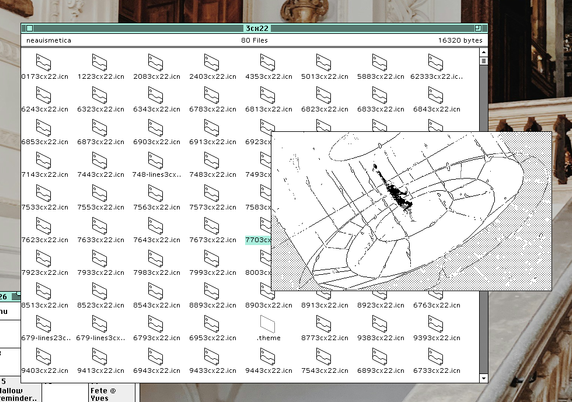Click the 6343cx22.icn filename label
This screenshot has width=572, height=402.
pos(156,109)
